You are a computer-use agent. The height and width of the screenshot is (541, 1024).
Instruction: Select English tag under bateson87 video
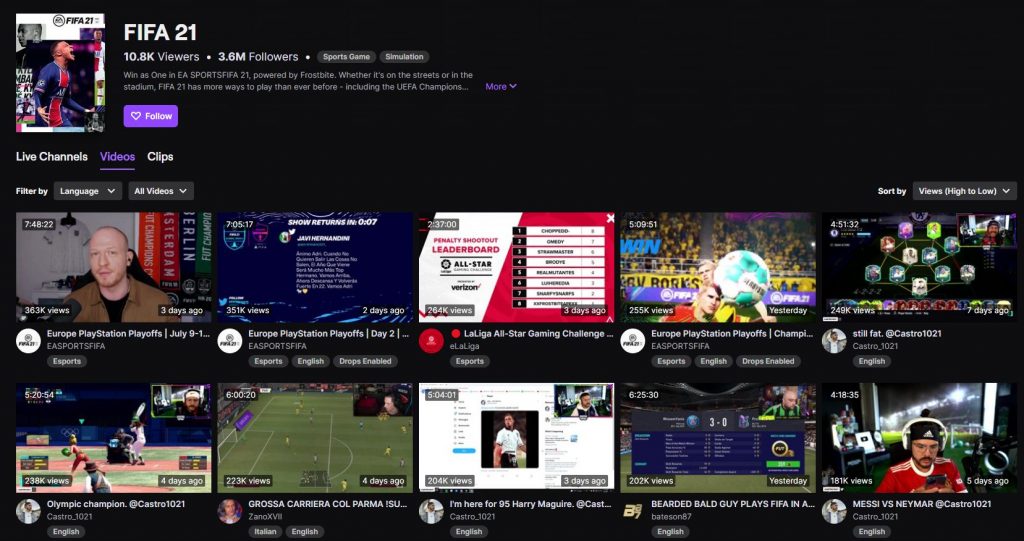(670, 532)
